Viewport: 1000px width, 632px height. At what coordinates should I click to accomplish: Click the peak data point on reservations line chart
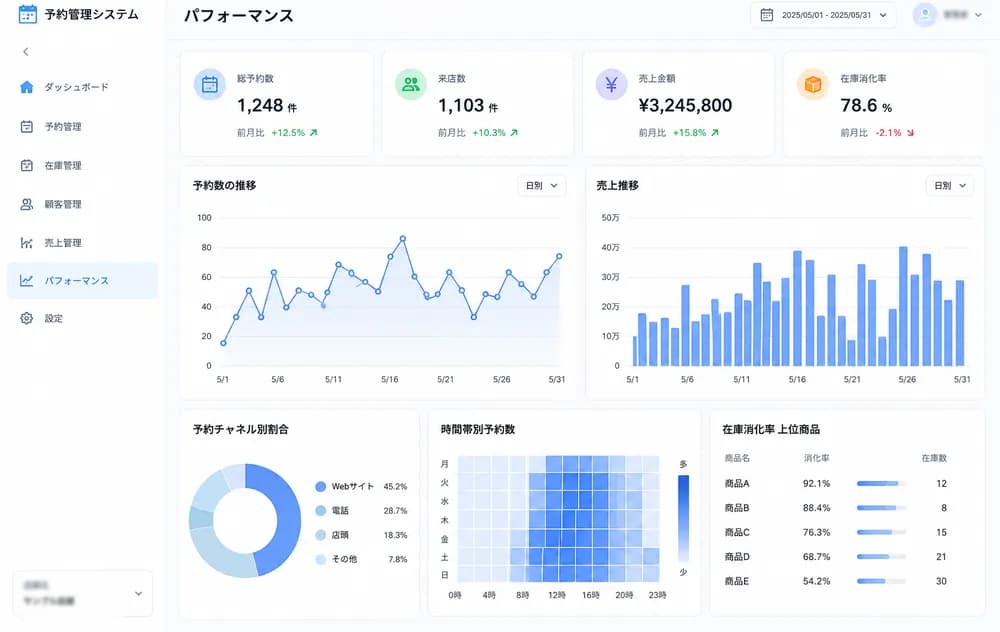coord(402,239)
